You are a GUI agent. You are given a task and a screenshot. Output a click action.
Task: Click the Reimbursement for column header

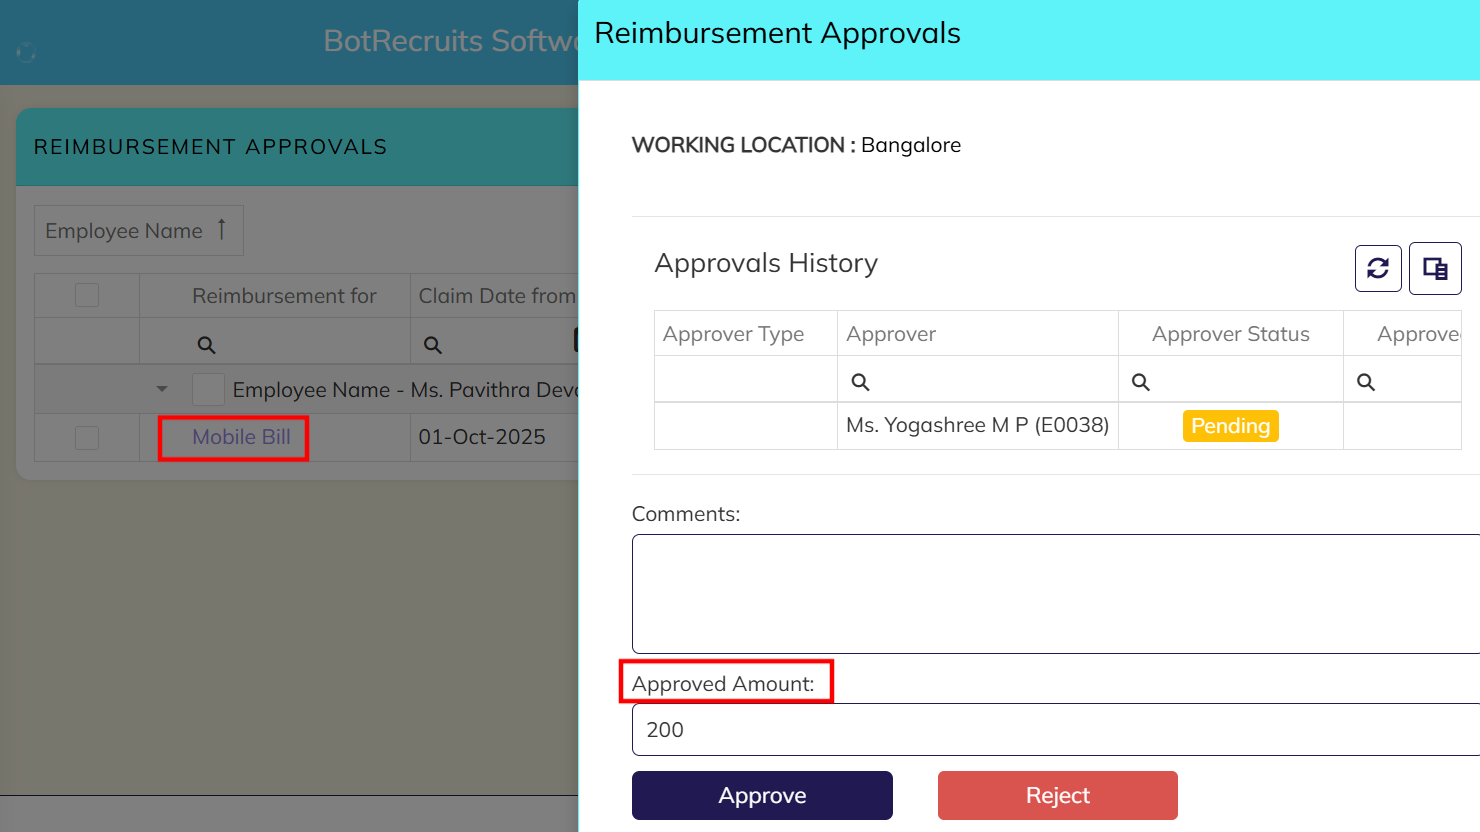click(284, 296)
